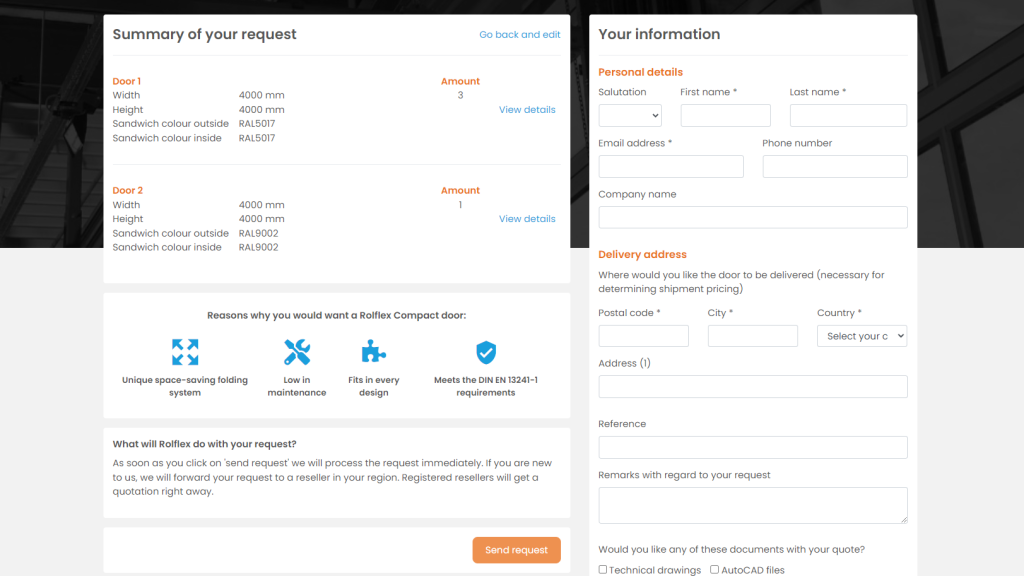The height and width of the screenshot is (576, 1024).
Task: Select the City text field
Action: point(752,336)
